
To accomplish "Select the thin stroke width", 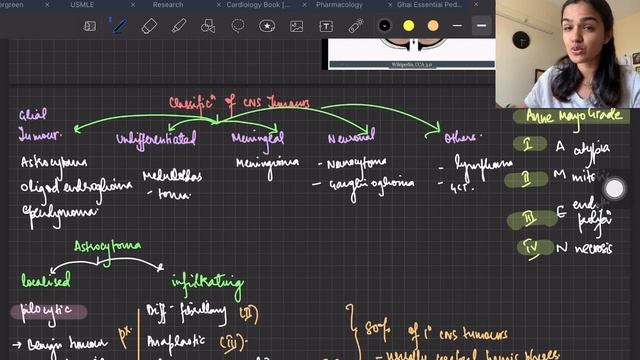I will 457,26.
